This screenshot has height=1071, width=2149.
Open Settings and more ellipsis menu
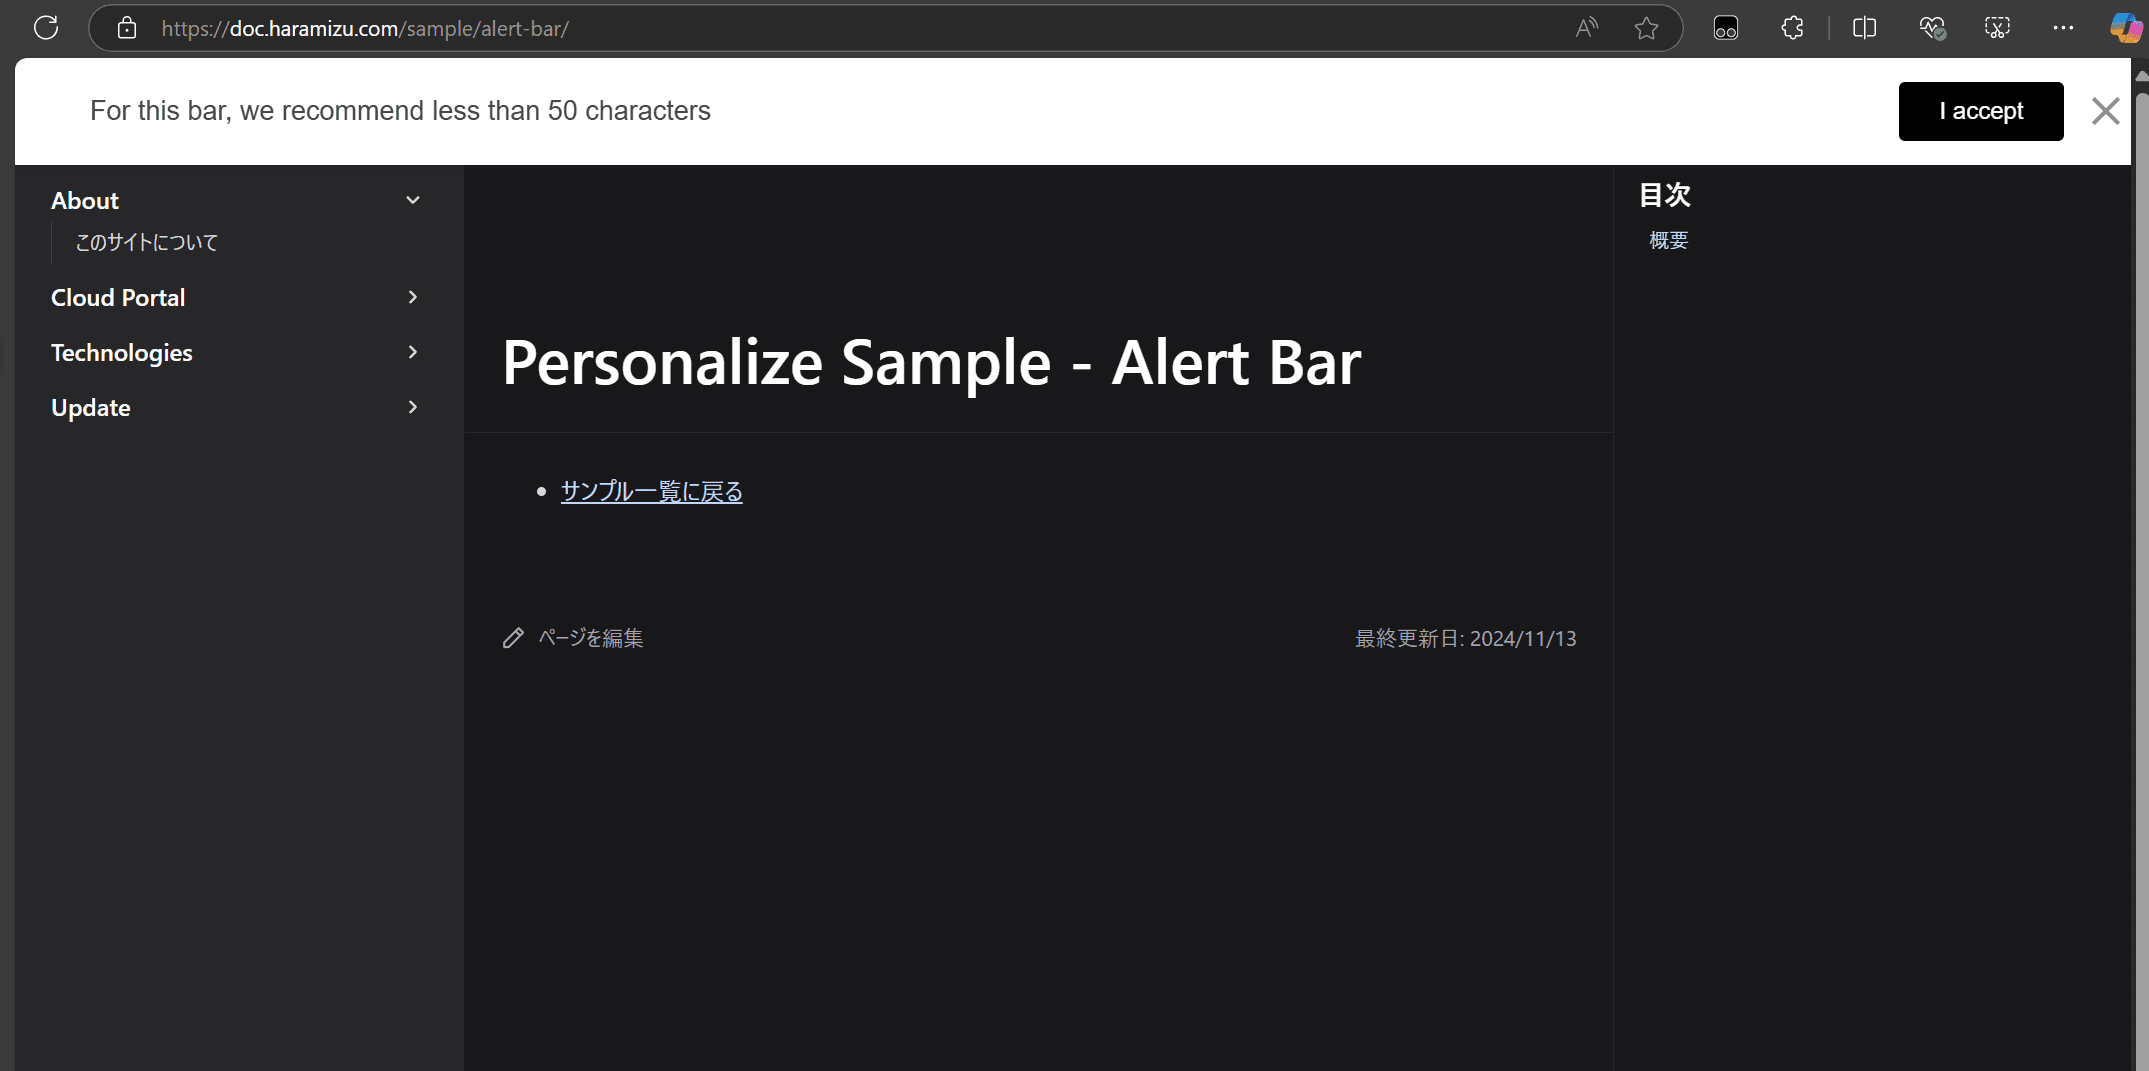click(2063, 28)
